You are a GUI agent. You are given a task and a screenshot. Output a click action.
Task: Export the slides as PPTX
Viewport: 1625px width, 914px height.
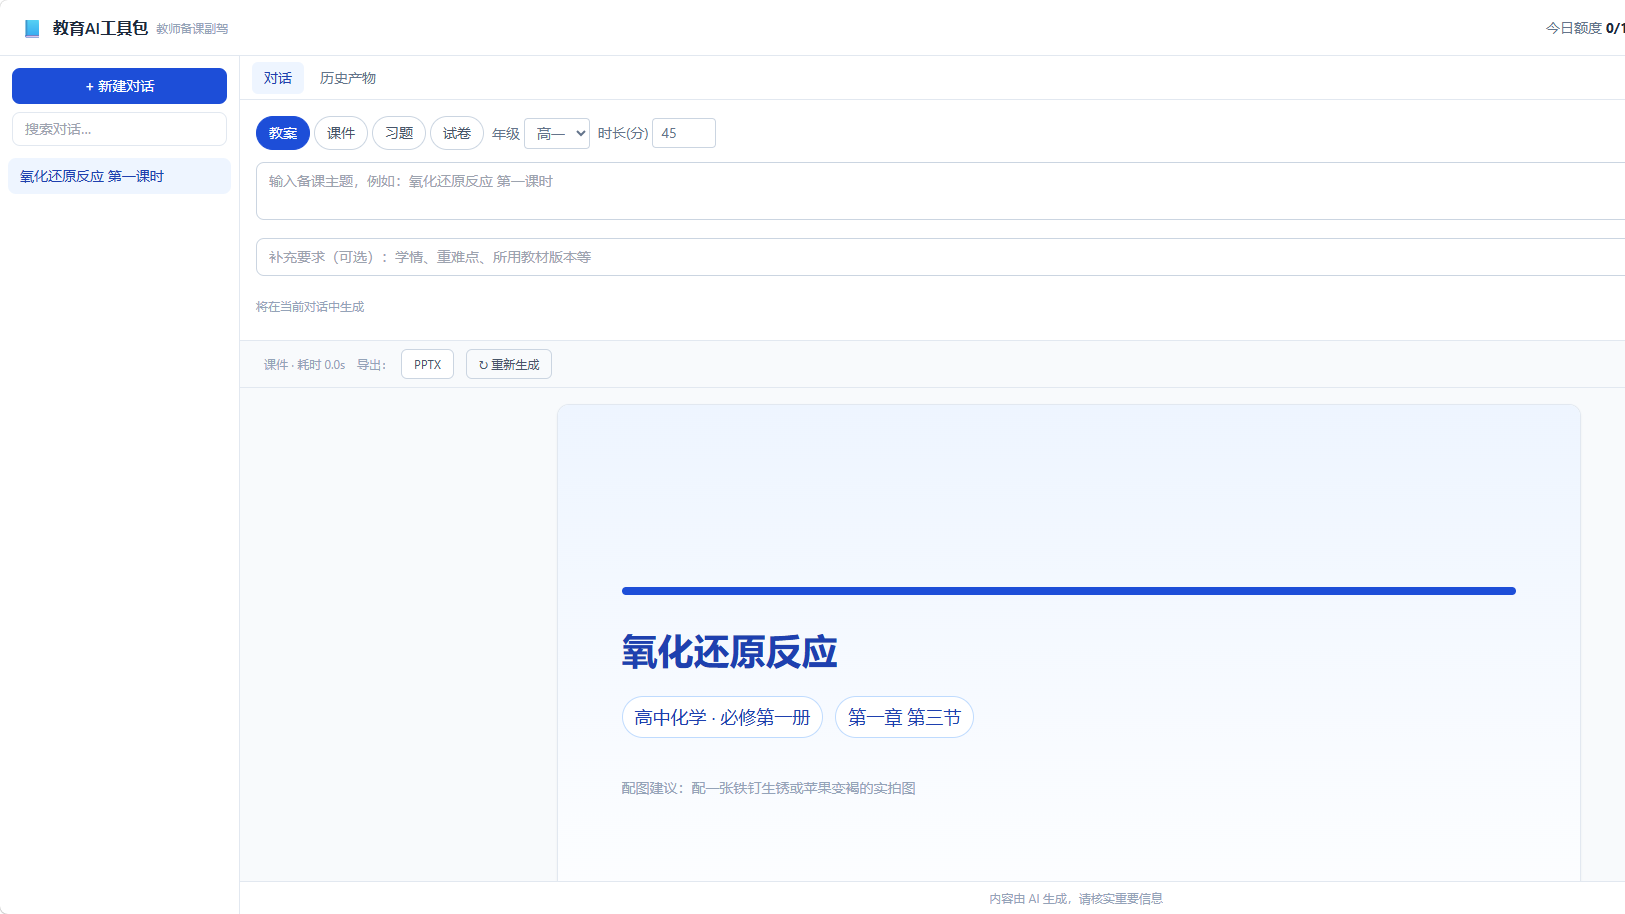pyautogui.click(x=428, y=364)
